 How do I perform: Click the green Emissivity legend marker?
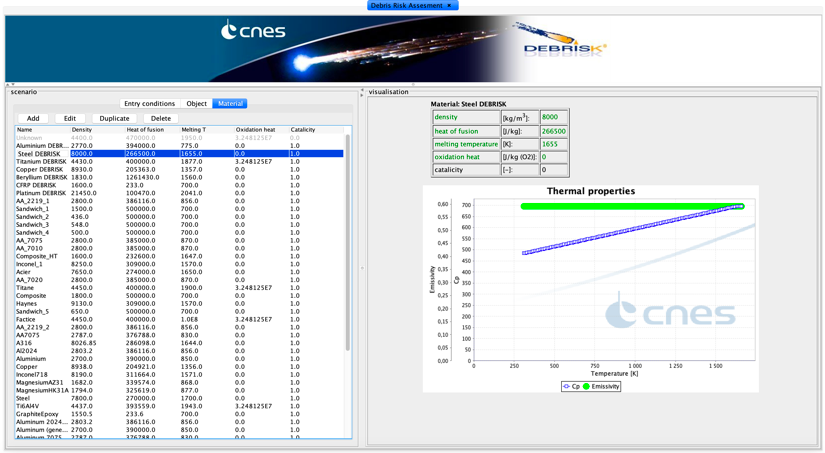click(x=587, y=386)
